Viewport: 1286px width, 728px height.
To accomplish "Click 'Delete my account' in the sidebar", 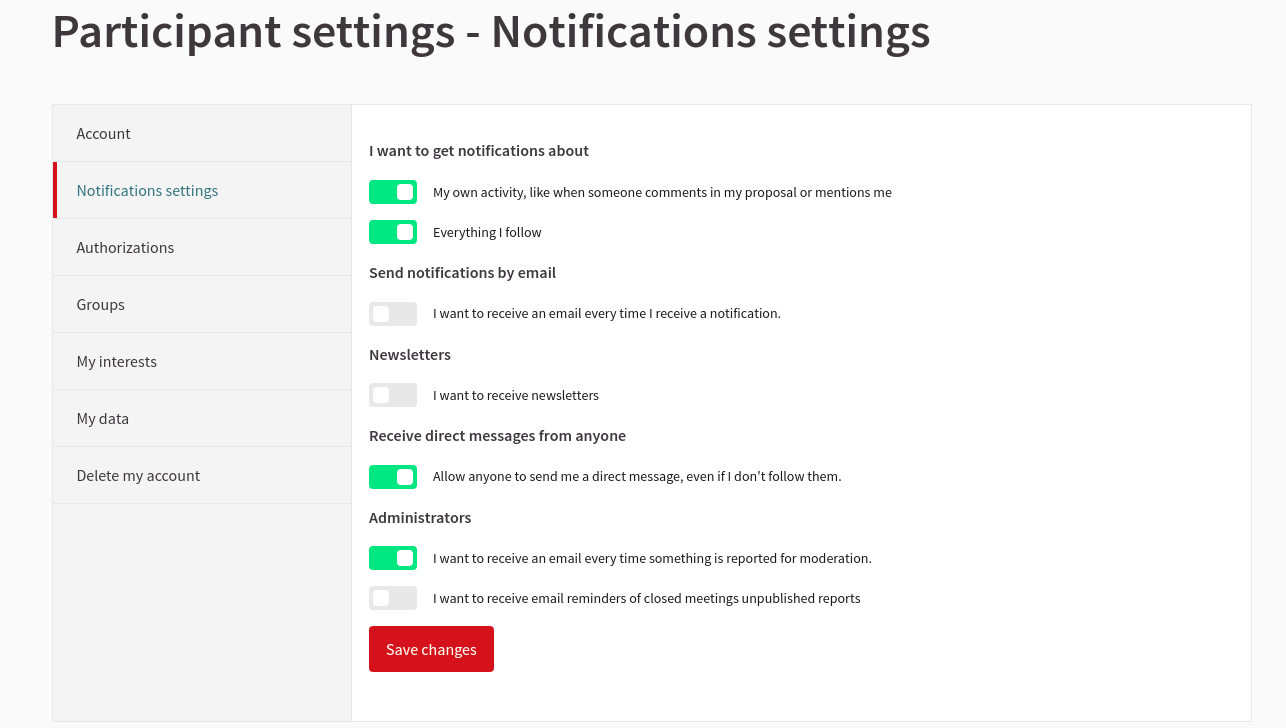I will pyautogui.click(x=138, y=476).
